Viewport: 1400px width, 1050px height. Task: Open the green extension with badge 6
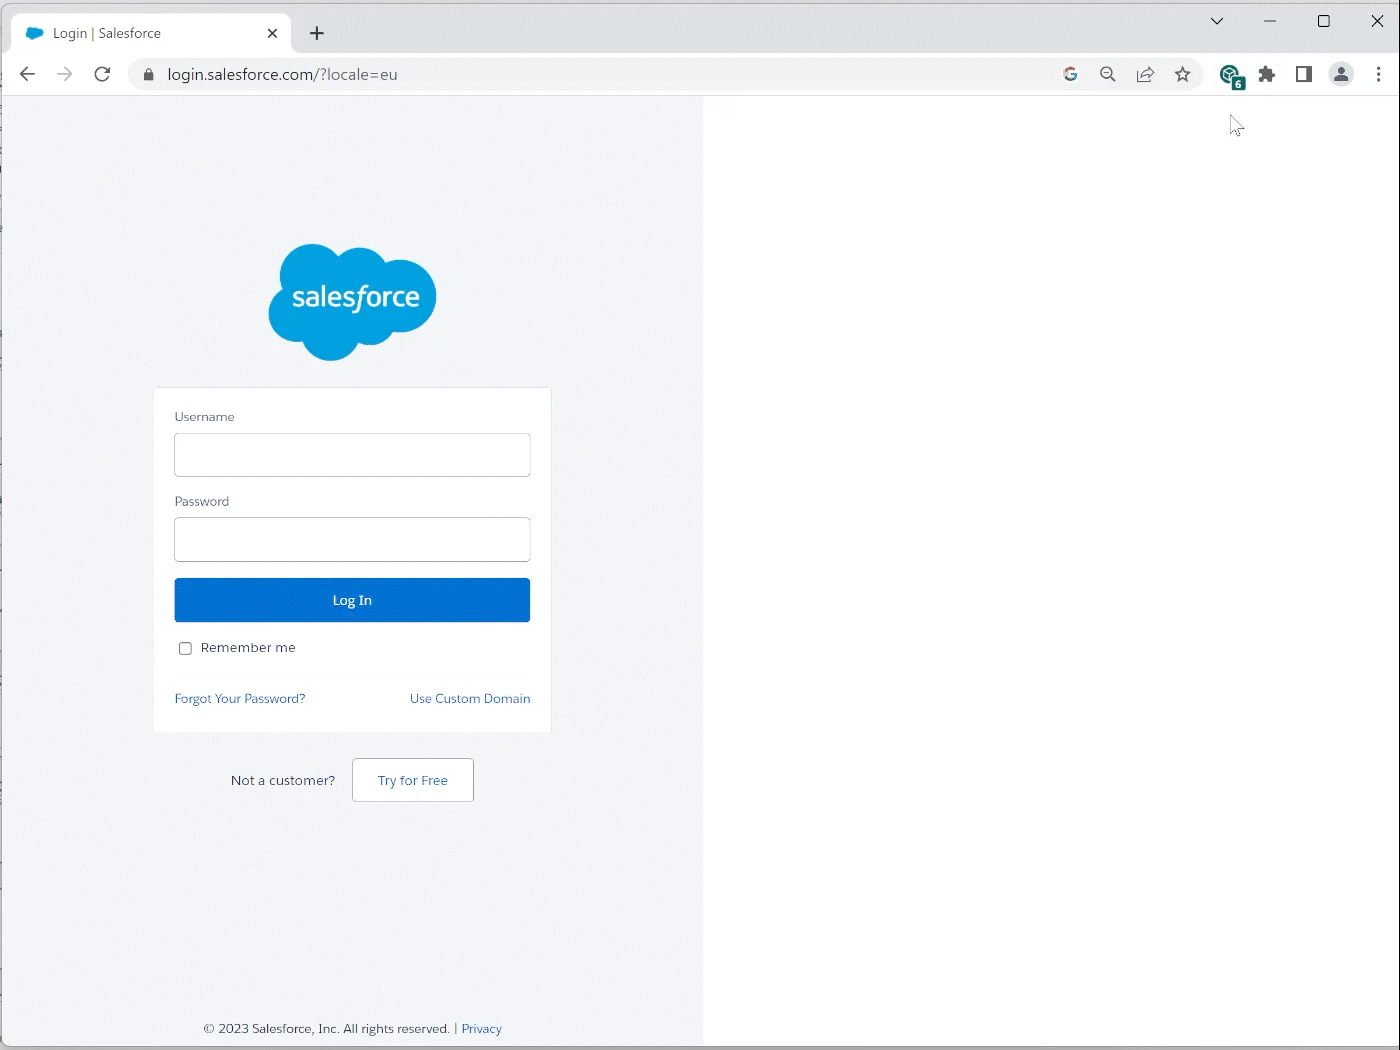[1231, 75]
